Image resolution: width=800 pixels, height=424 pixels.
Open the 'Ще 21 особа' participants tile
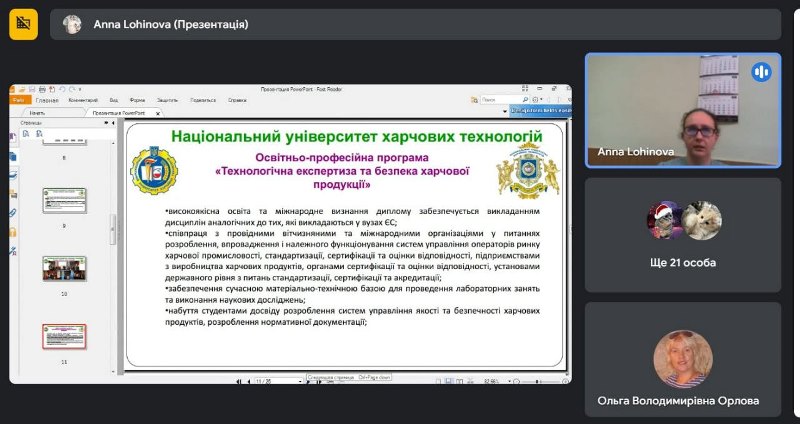click(683, 235)
